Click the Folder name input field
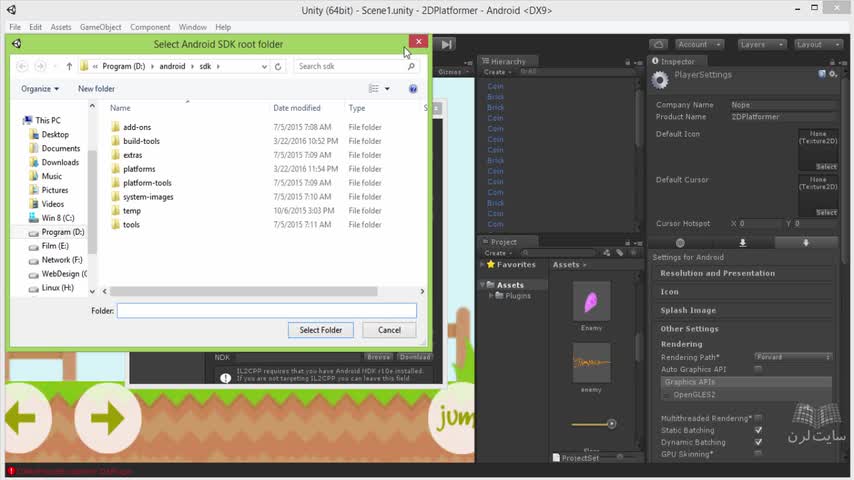Viewport: 854px width, 480px height. [x=267, y=311]
